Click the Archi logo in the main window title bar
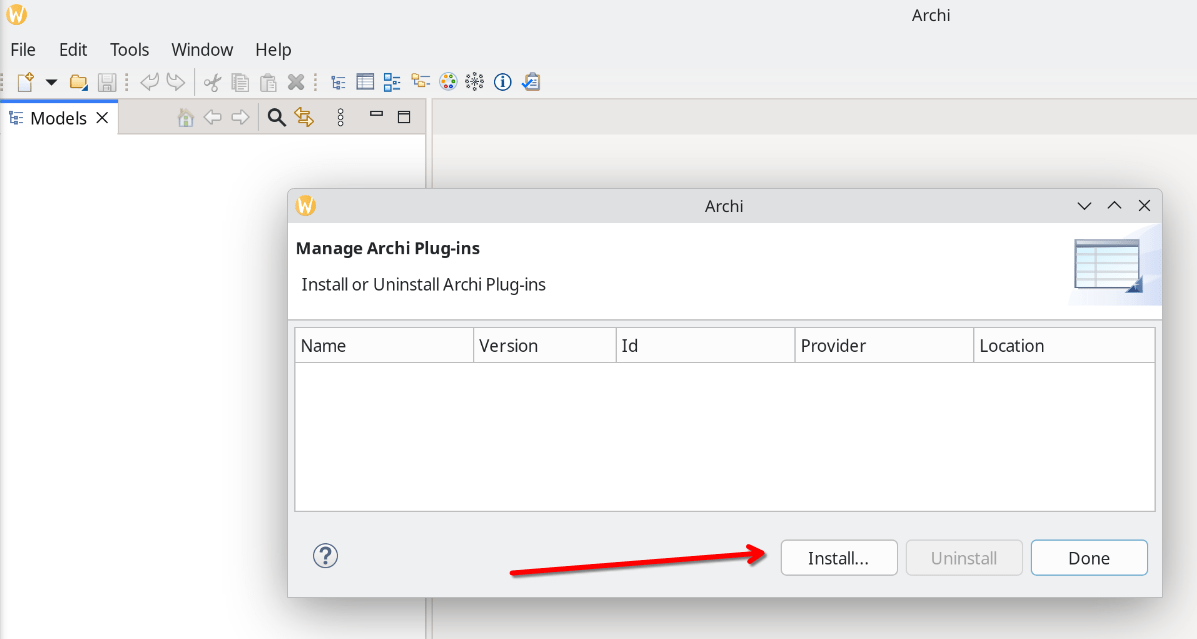The image size is (1197, 639). [x=16, y=15]
